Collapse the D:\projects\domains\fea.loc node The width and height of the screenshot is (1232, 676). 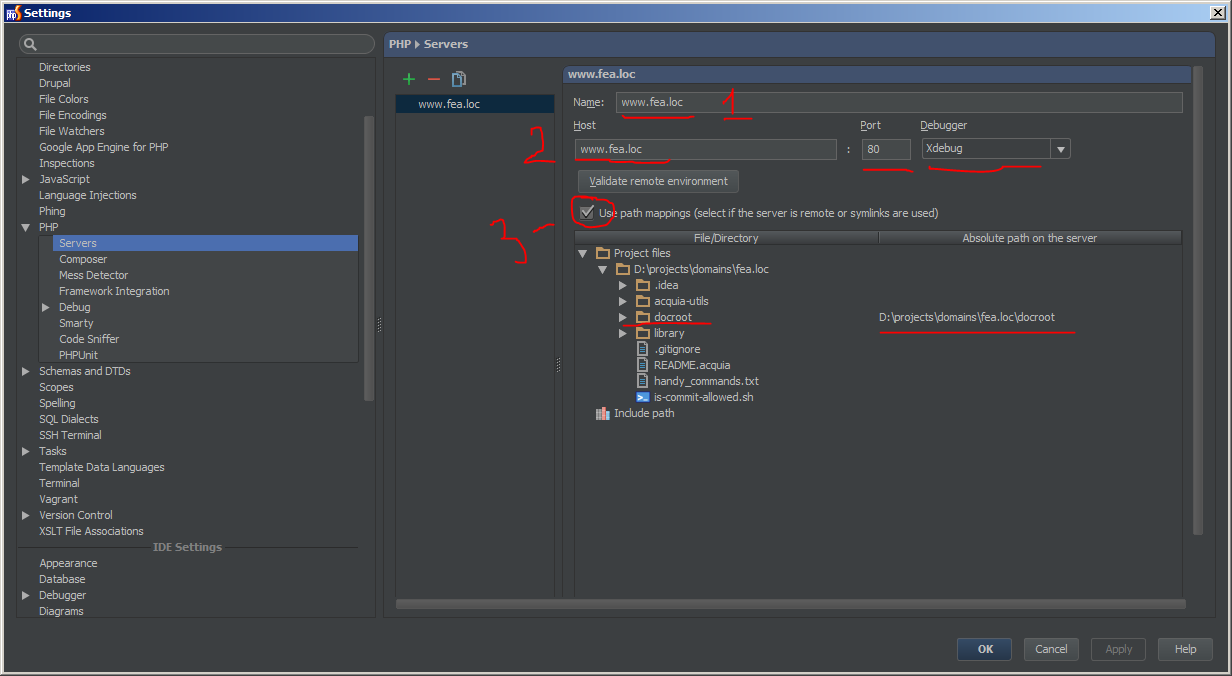pos(603,270)
